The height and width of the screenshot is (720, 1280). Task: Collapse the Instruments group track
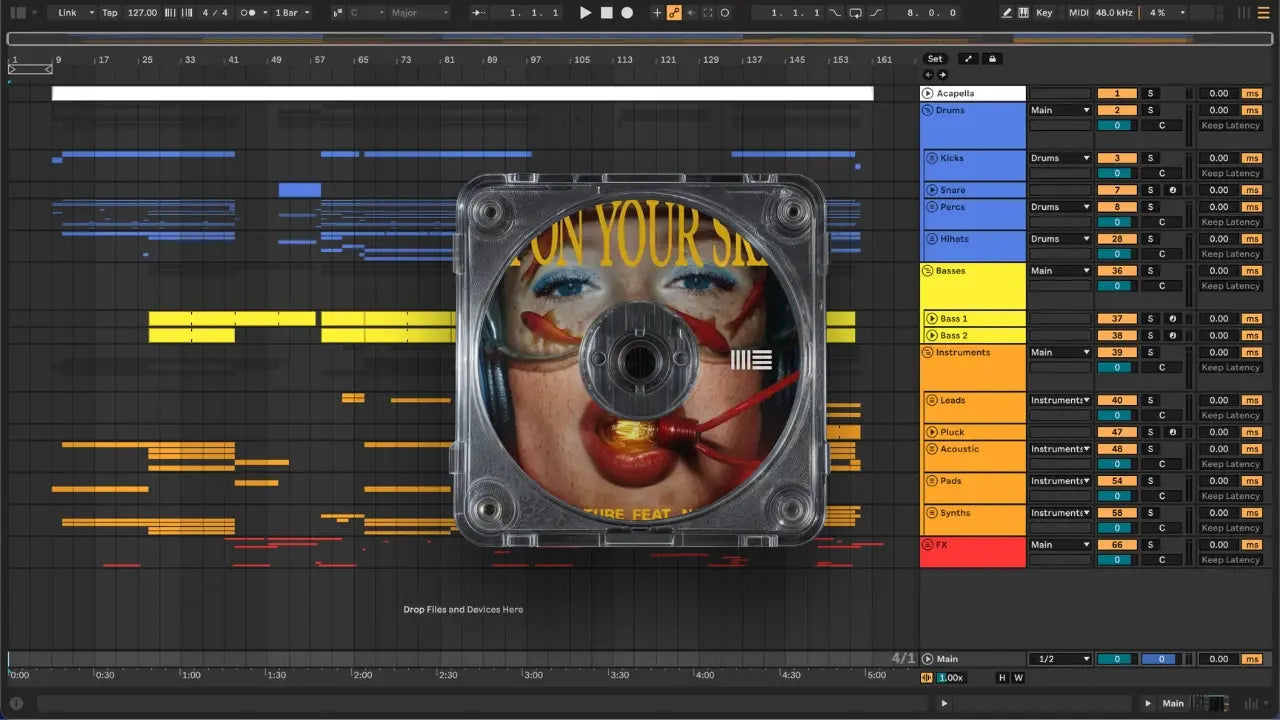(928, 352)
